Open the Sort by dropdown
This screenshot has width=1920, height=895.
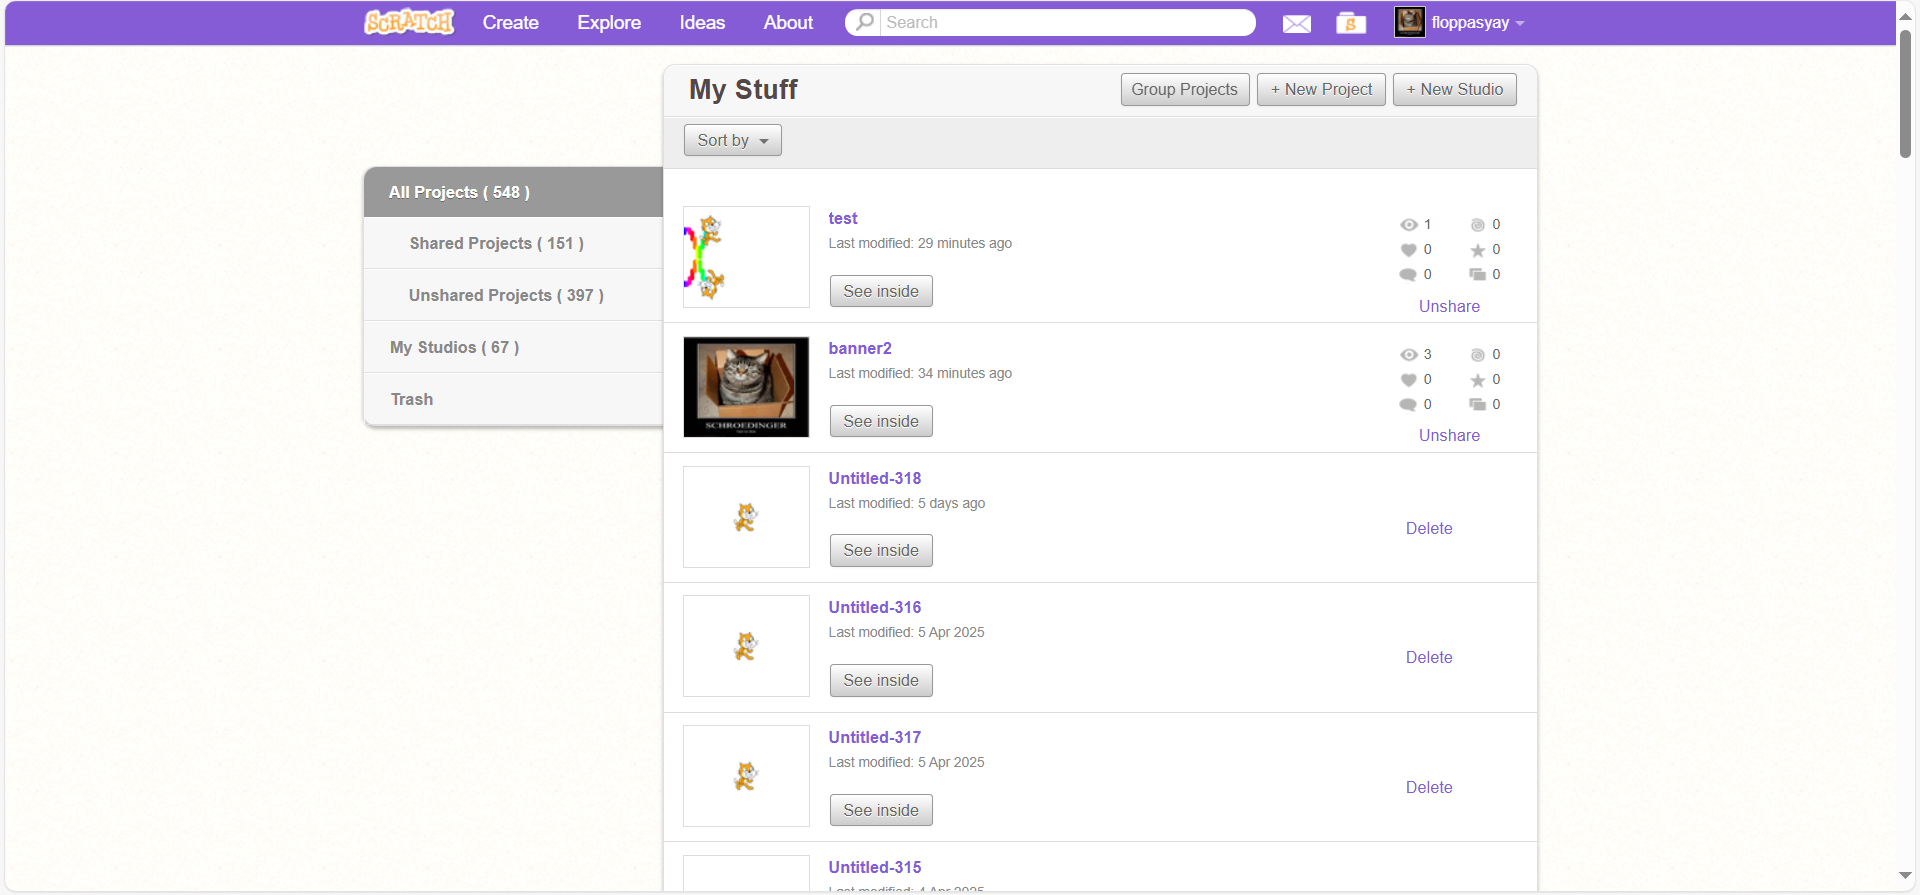tap(732, 140)
